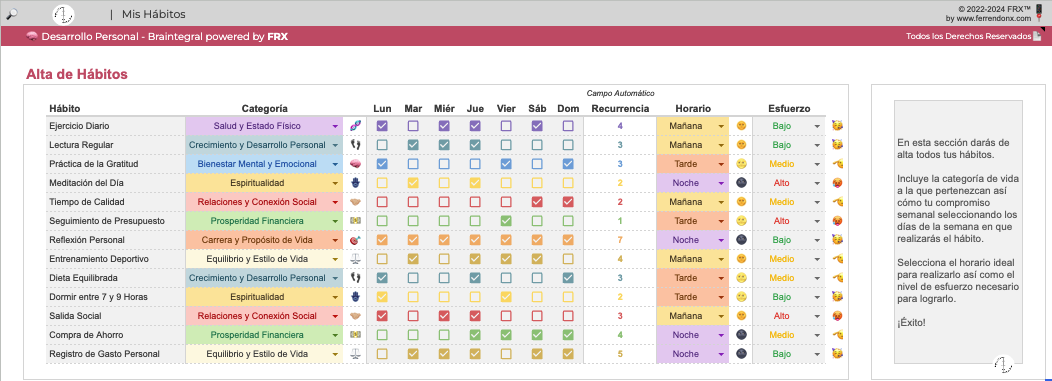The width and height of the screenshot is (1052, 381).
Task: Click the ¡Éxito! text in info panel
Action: point(910,323)
